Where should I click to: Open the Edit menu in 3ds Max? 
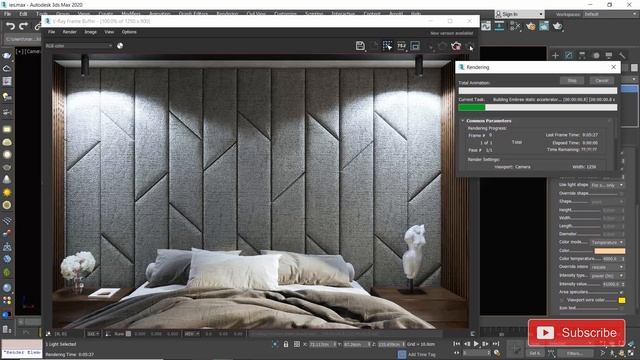(x=23, y=14)
